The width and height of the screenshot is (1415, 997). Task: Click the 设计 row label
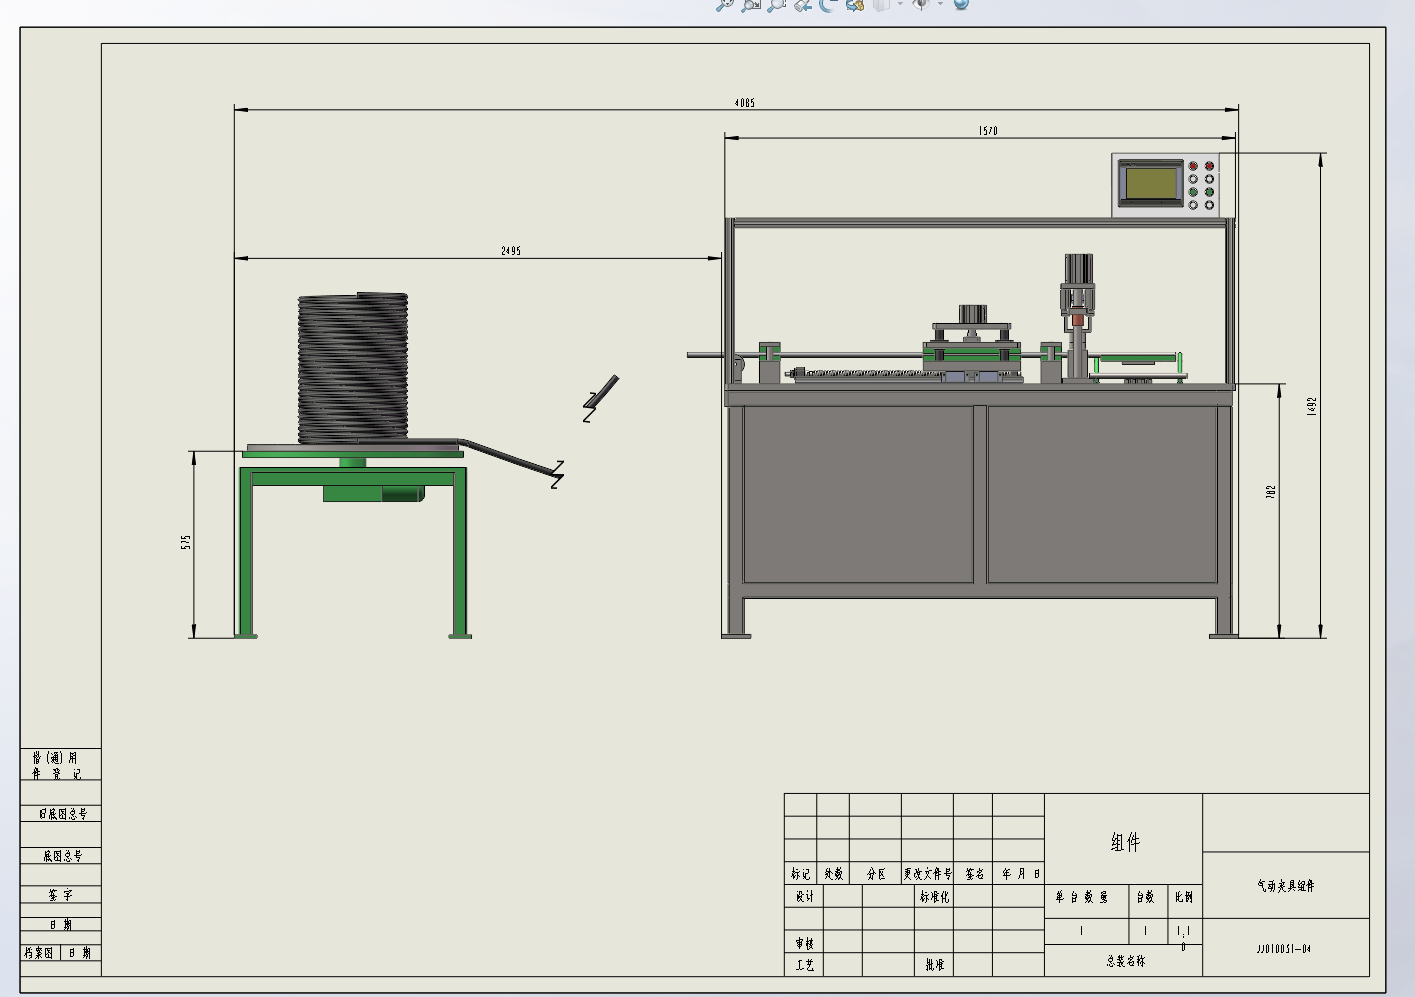(x=805, y=896)
